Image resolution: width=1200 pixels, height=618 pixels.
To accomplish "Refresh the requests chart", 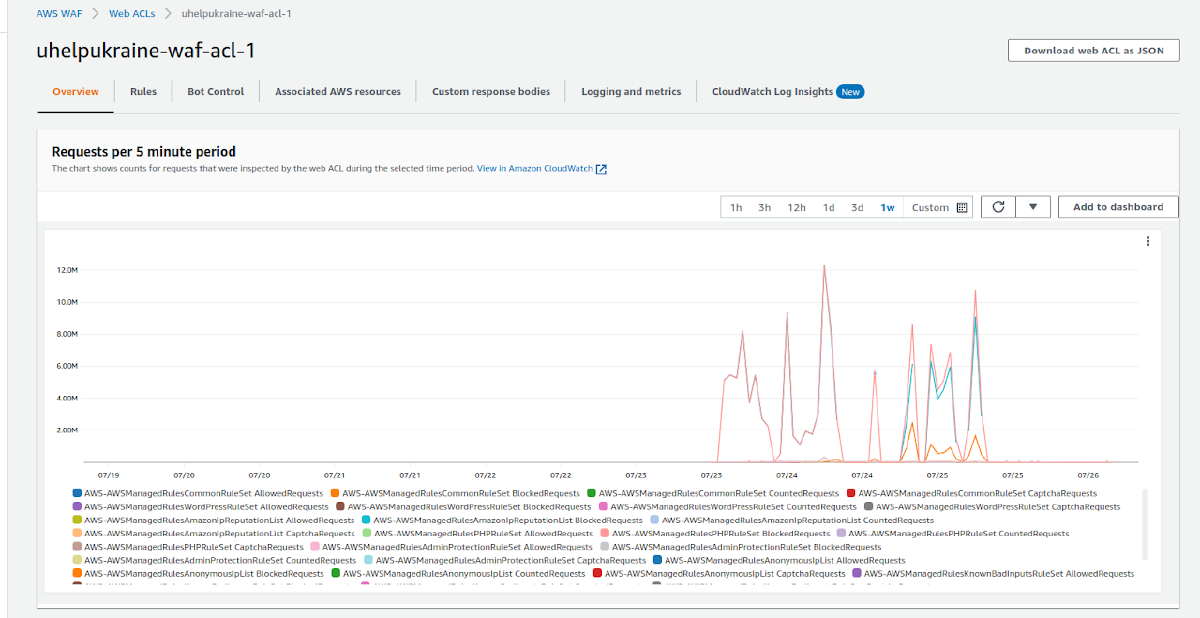I will click(997, 207).
